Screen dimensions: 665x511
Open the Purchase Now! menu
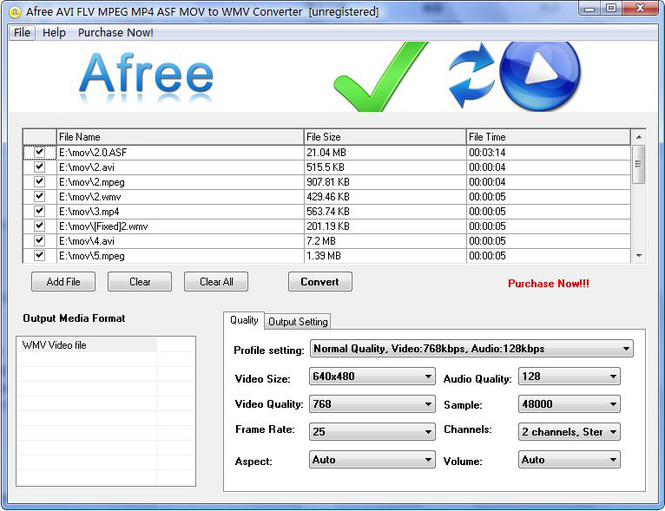(x=115, y=33)
